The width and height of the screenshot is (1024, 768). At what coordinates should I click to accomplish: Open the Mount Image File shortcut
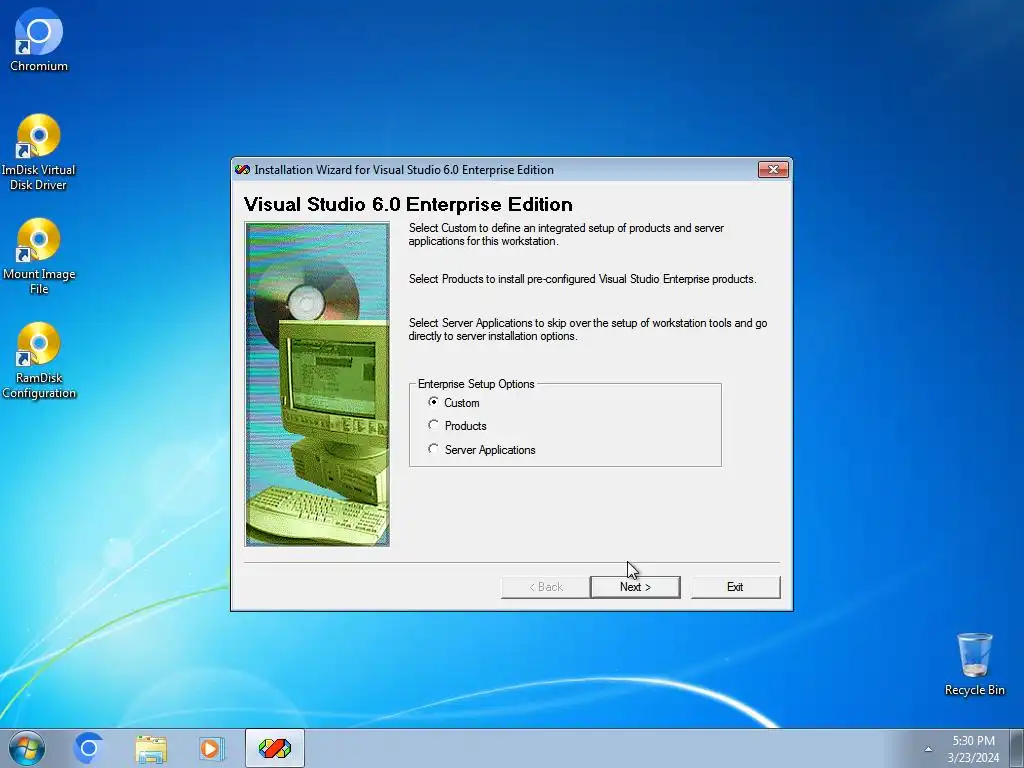(39, 256)
